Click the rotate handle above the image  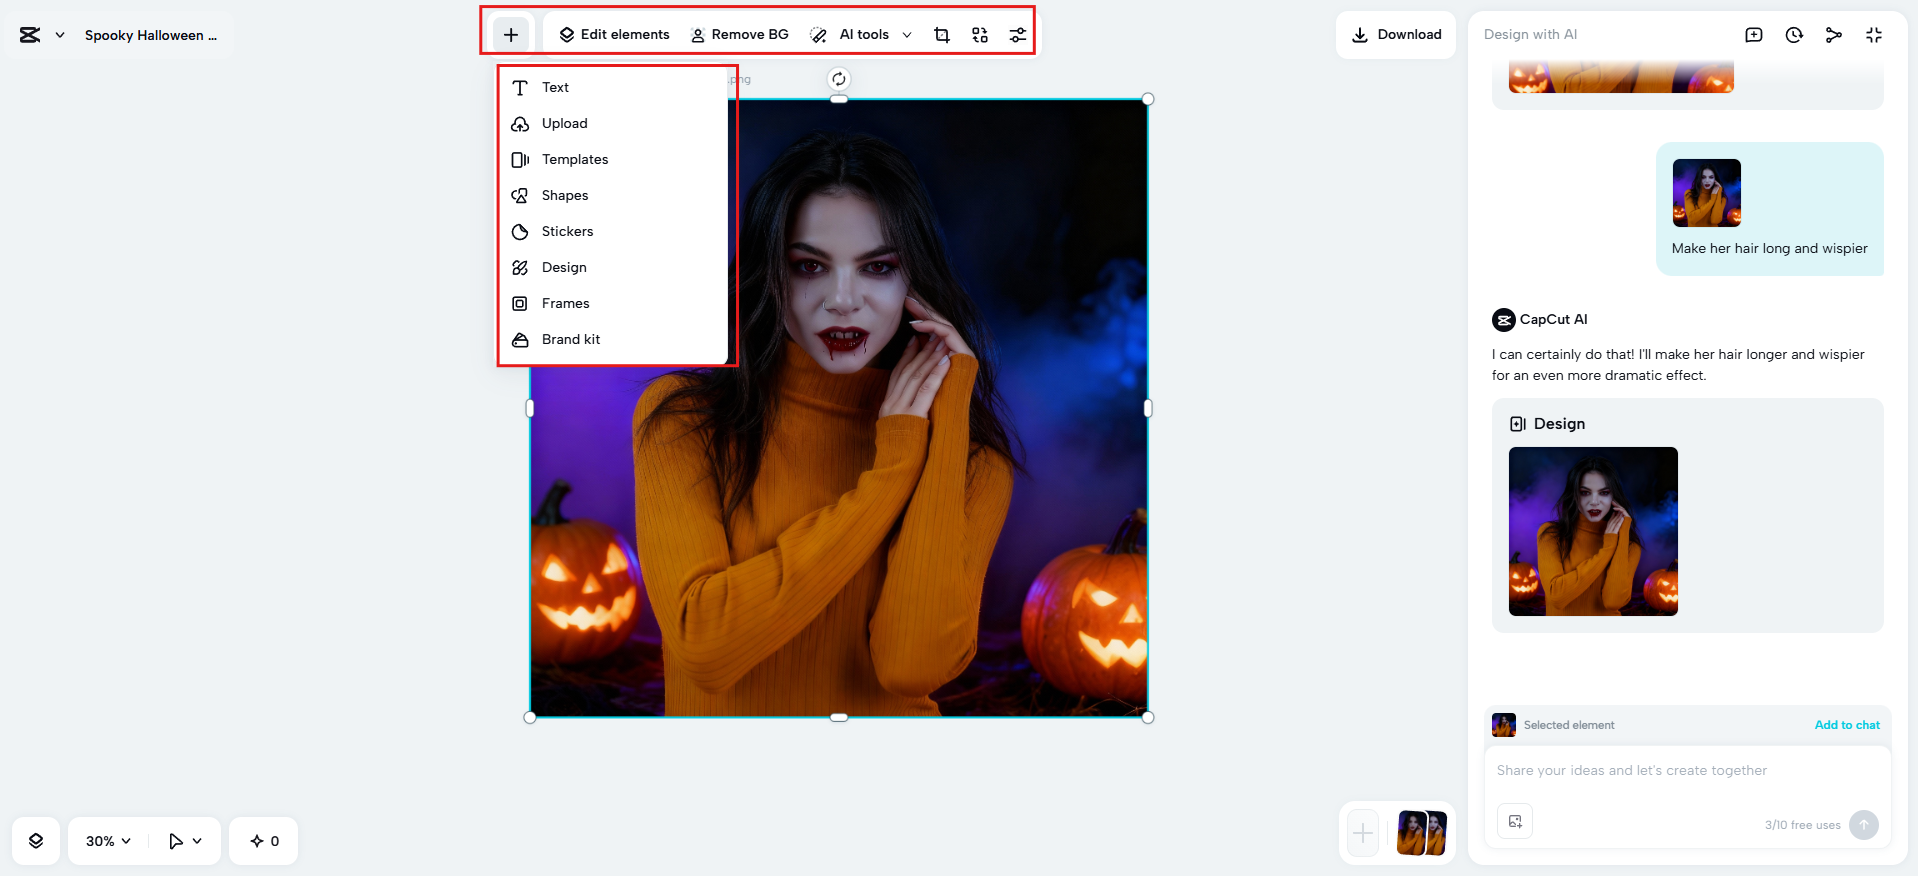pos(838,79)
